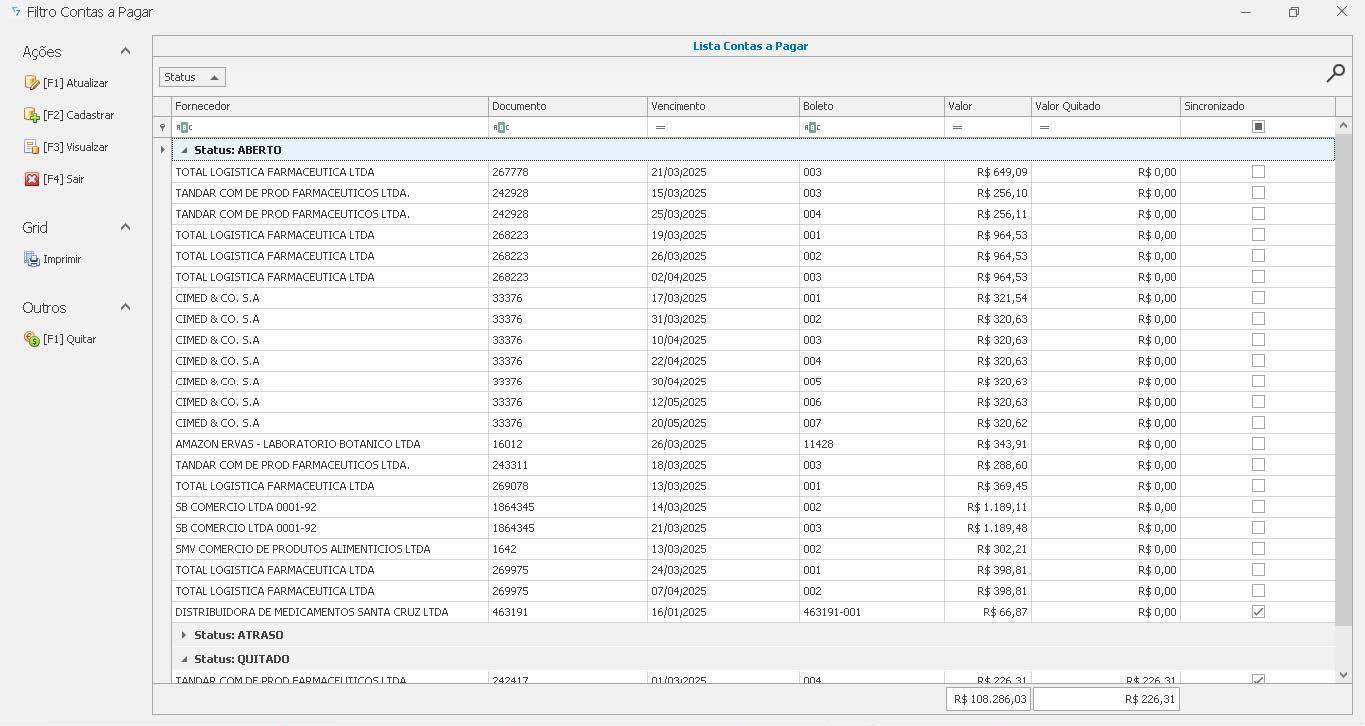Click the filter icon for Fornecedor column
Image resolution: width=1365 pixels, height=726 pixels.
(183, 127)
